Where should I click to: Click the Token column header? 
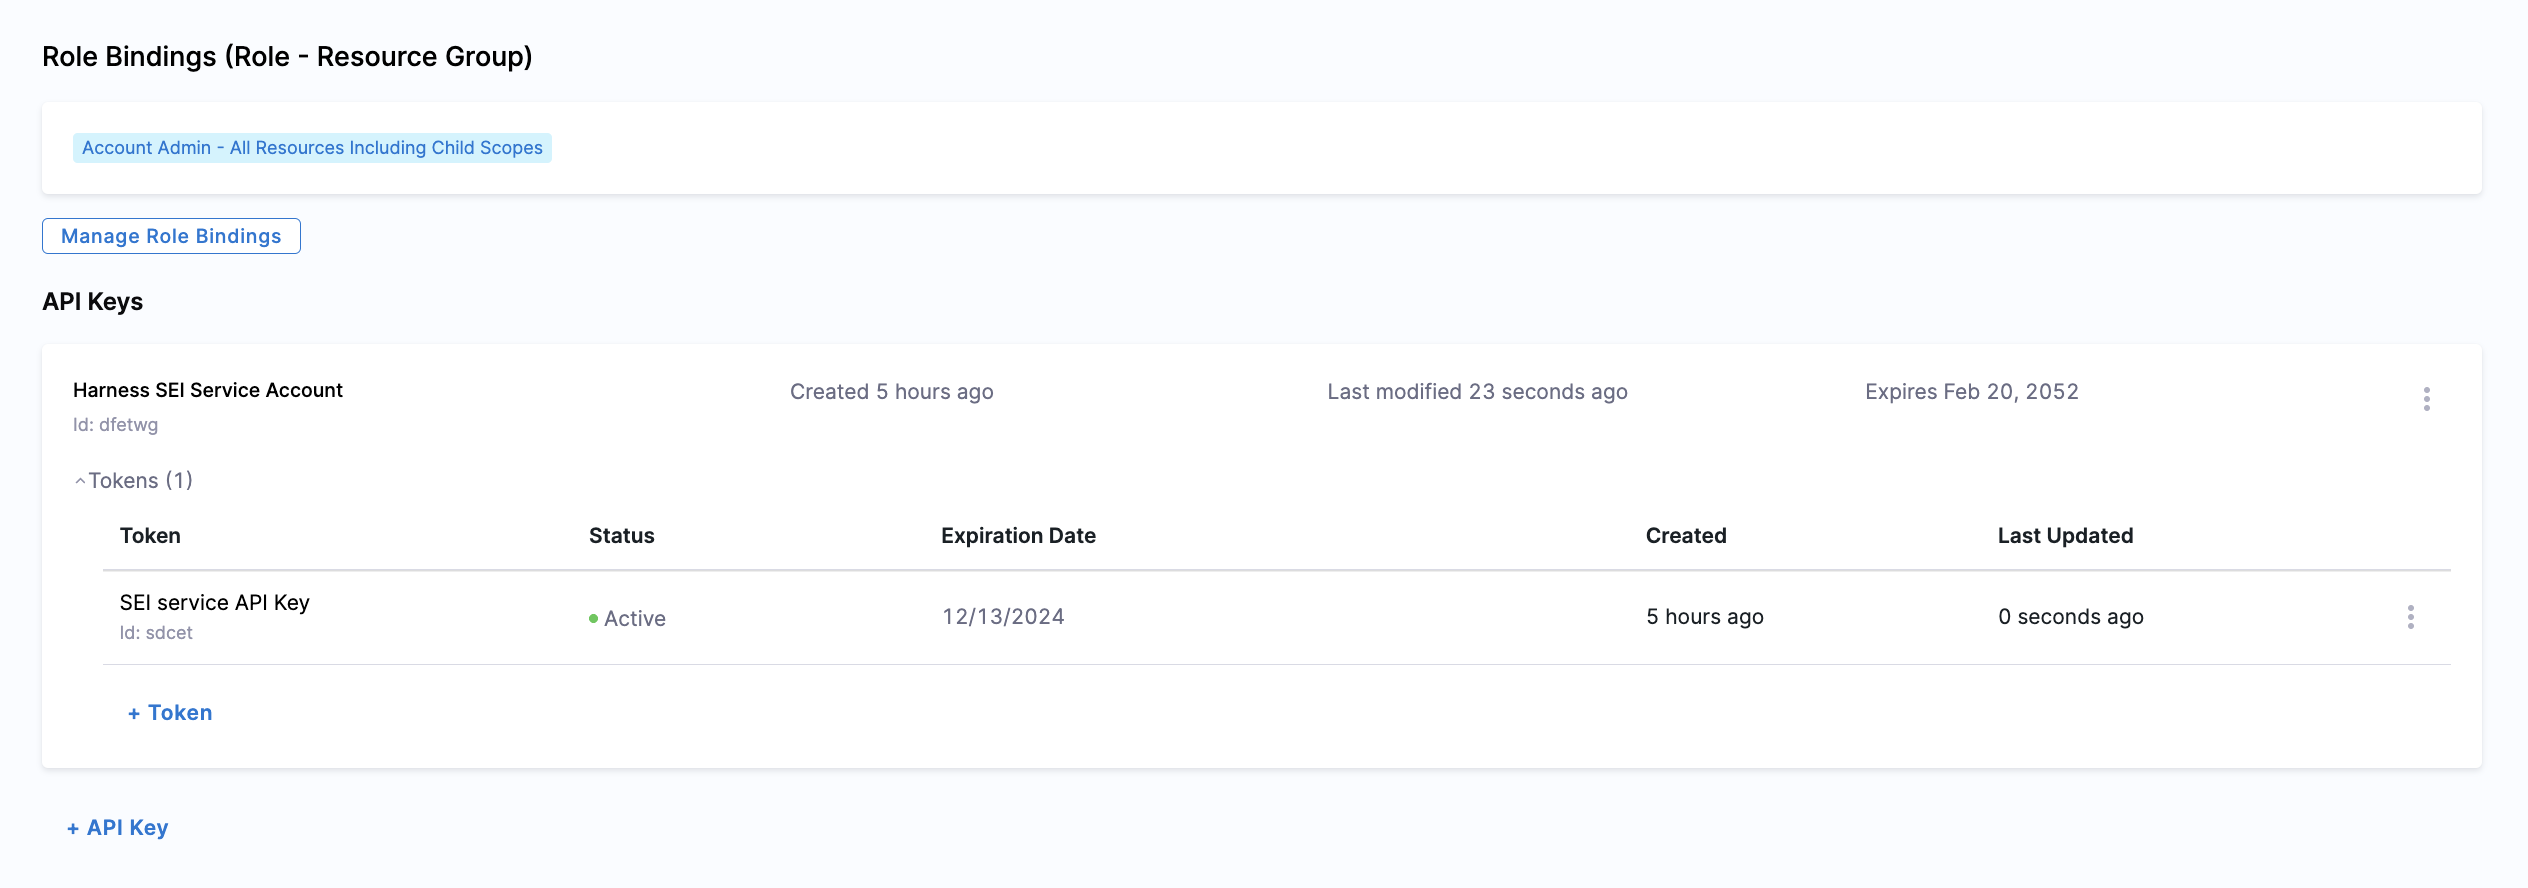point(150,536)
